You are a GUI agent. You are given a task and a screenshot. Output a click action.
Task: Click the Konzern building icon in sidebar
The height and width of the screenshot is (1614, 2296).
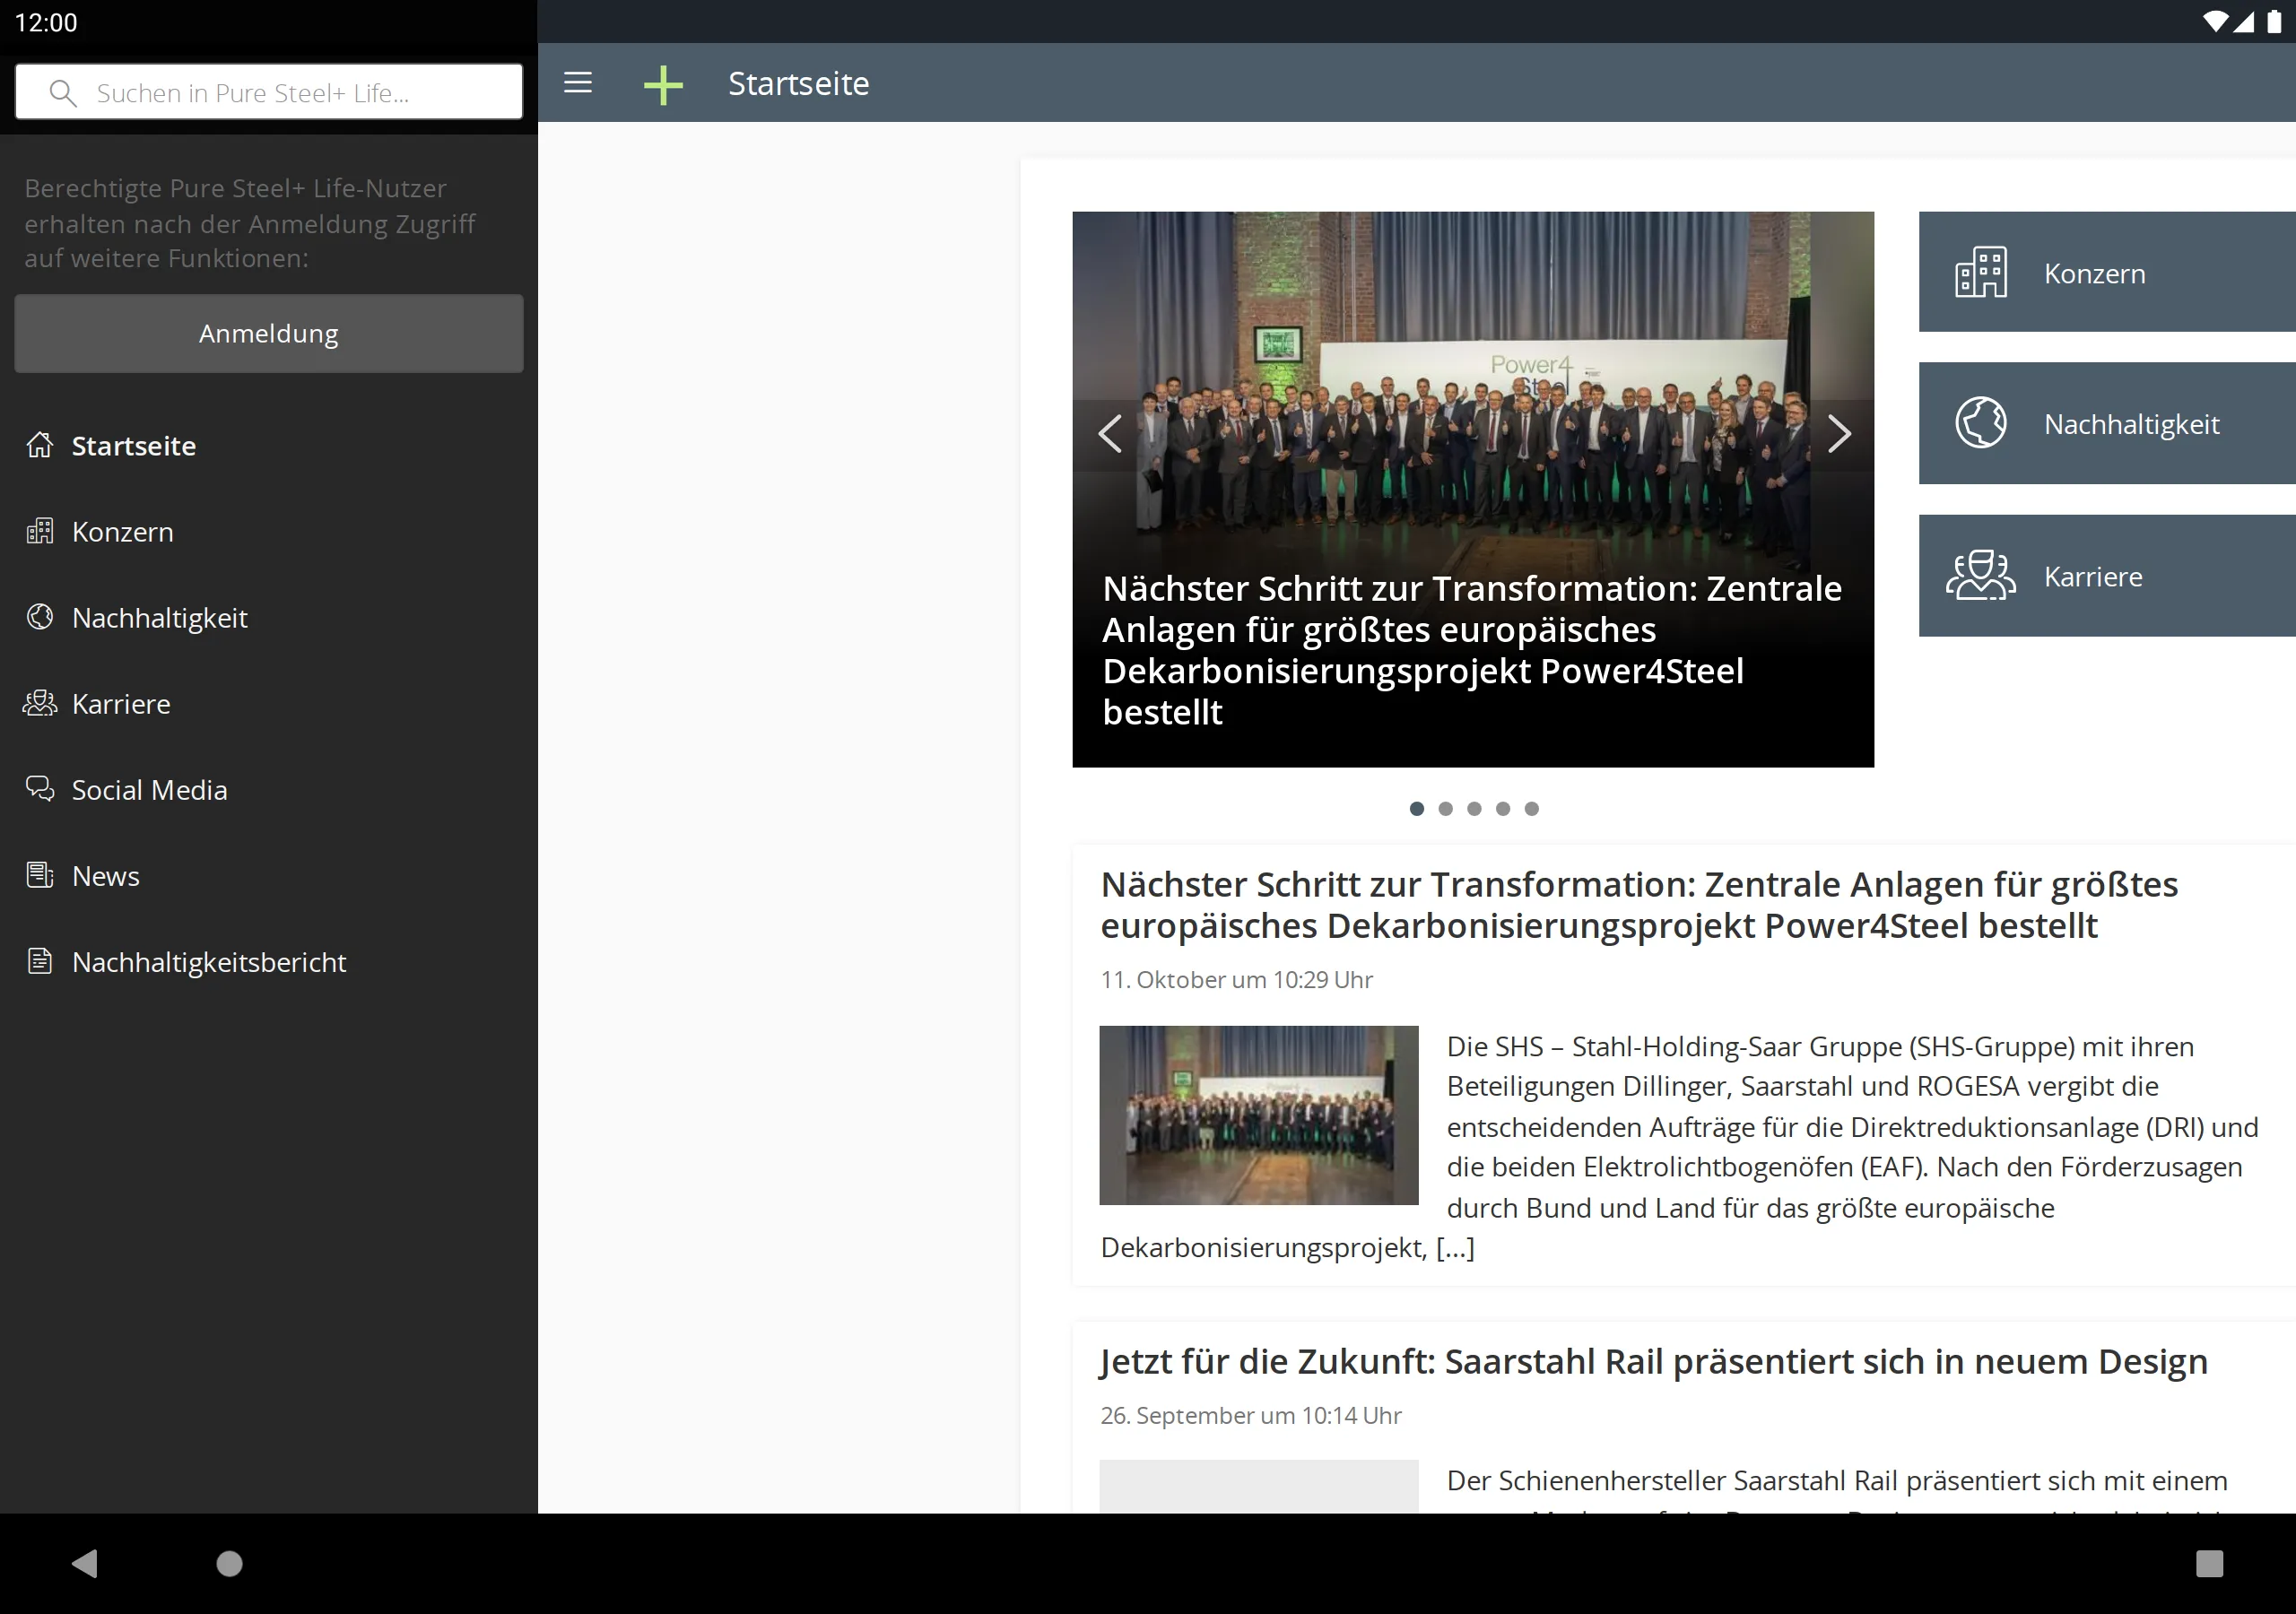coord(40,531)
